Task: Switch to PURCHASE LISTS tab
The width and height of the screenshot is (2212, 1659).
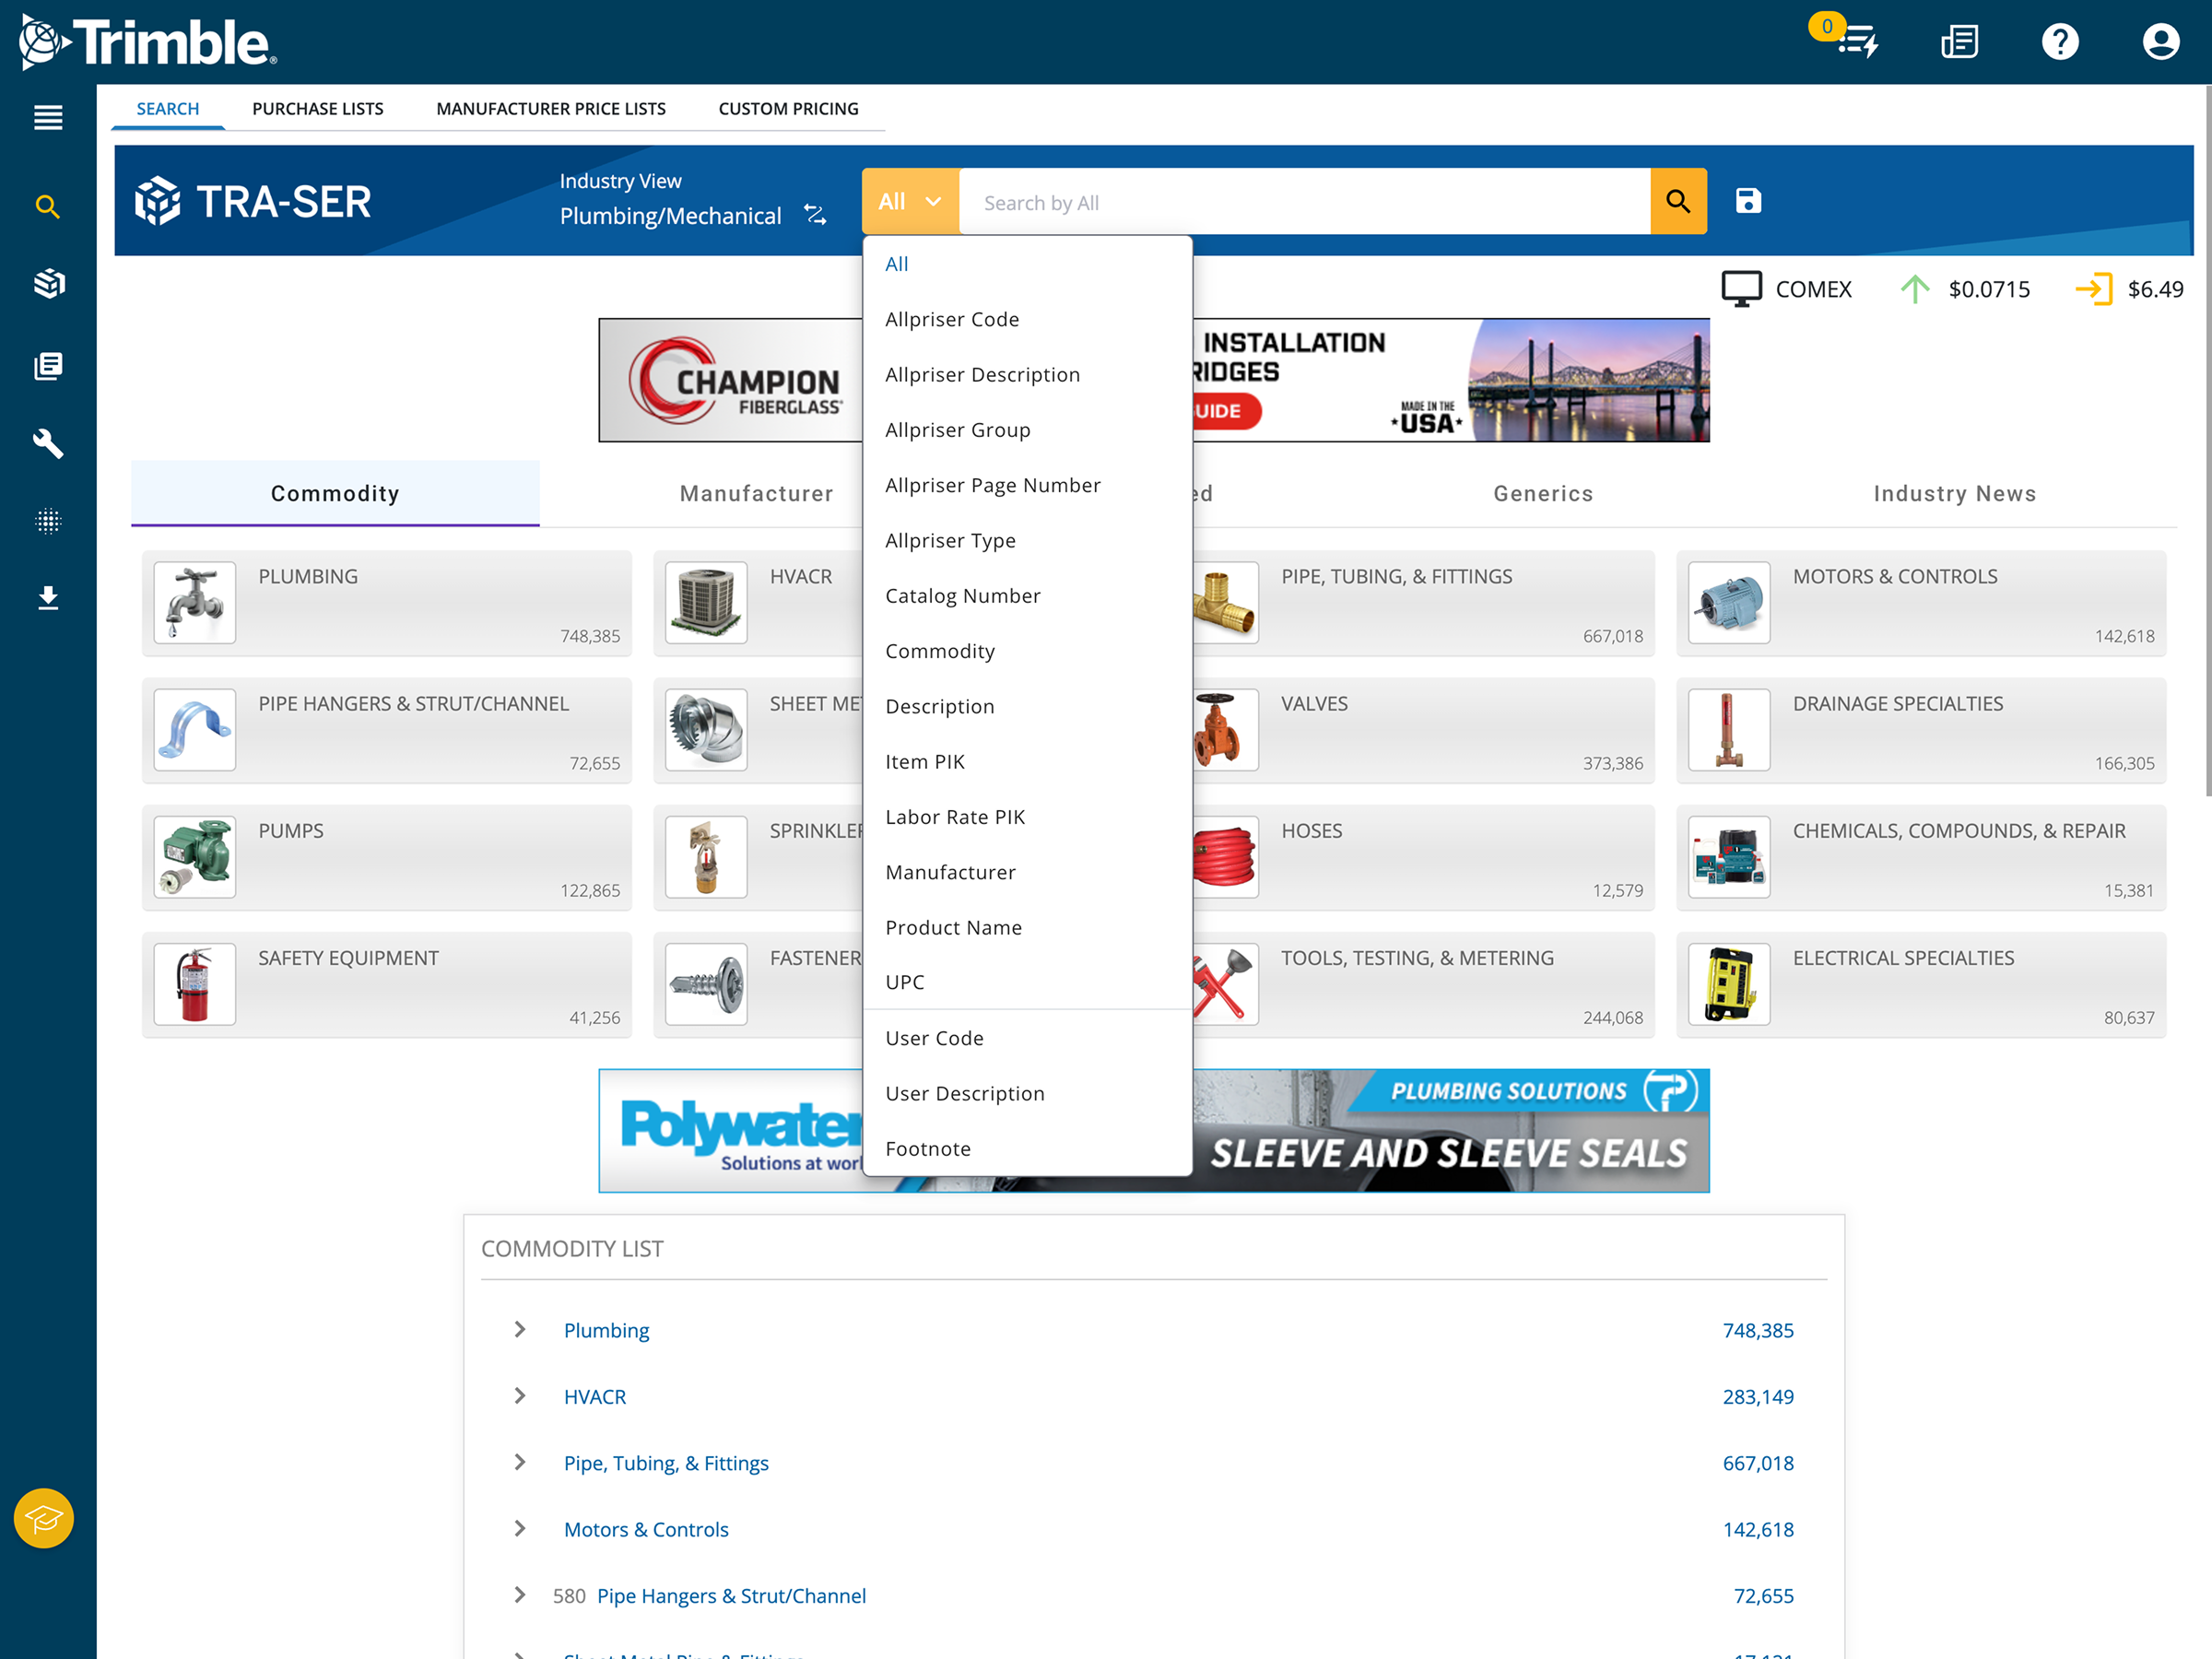Action: click(x=318, y=108)
